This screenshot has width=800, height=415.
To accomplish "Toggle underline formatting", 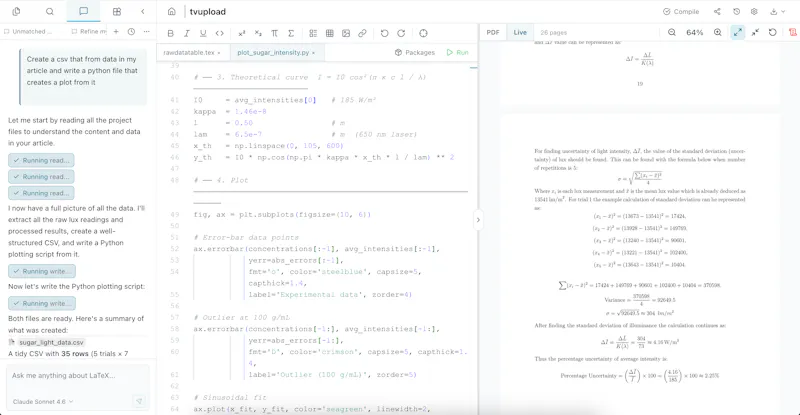I will point(203,33).
